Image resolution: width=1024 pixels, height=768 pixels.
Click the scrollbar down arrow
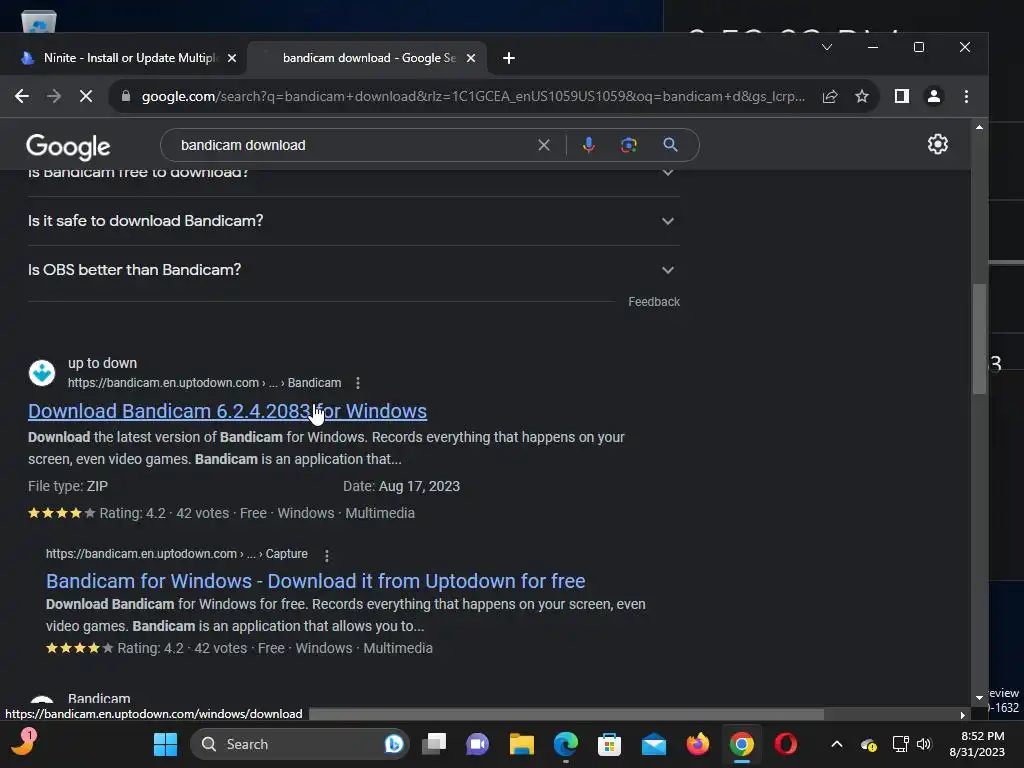tap(979, 697)
